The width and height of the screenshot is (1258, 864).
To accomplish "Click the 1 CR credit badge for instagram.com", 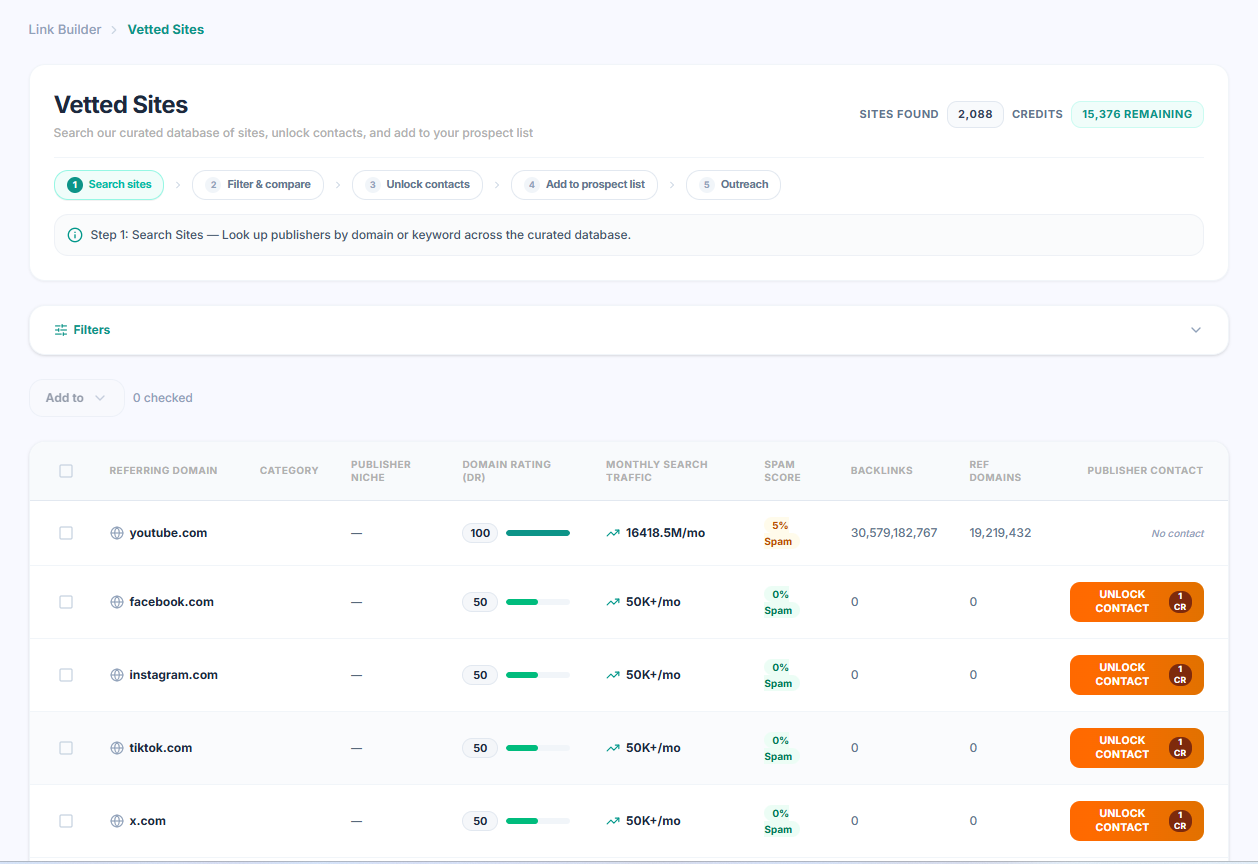I will tap(1180, 675).
